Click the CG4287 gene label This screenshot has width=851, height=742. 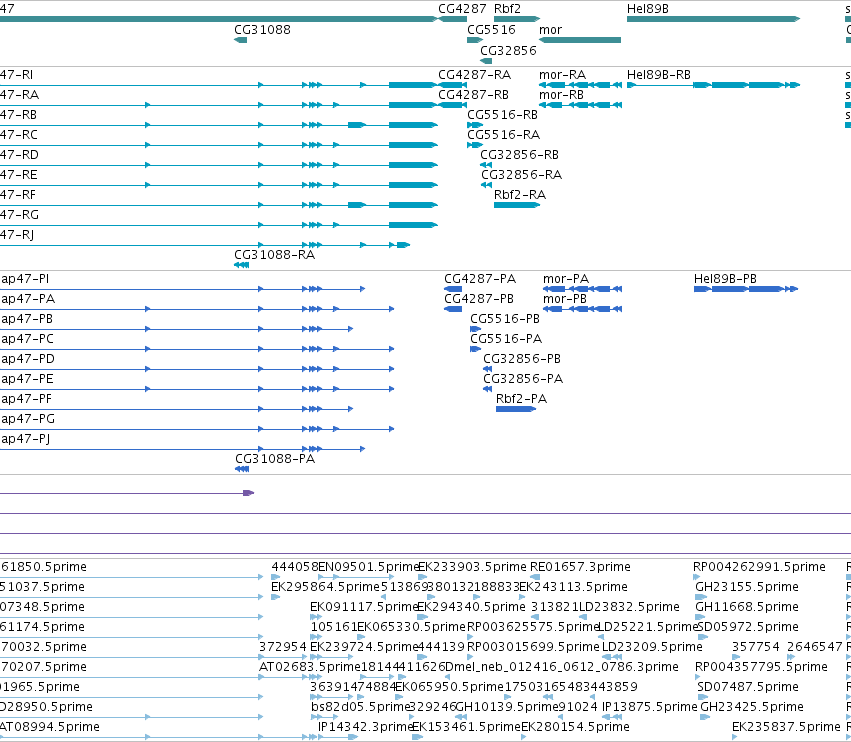pyautogui.click(x=462, y=9)
